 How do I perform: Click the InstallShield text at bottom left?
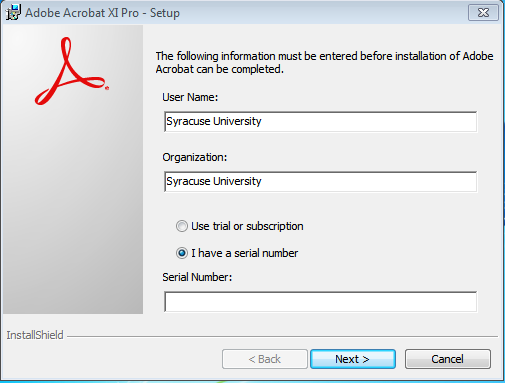click(35, 335)
